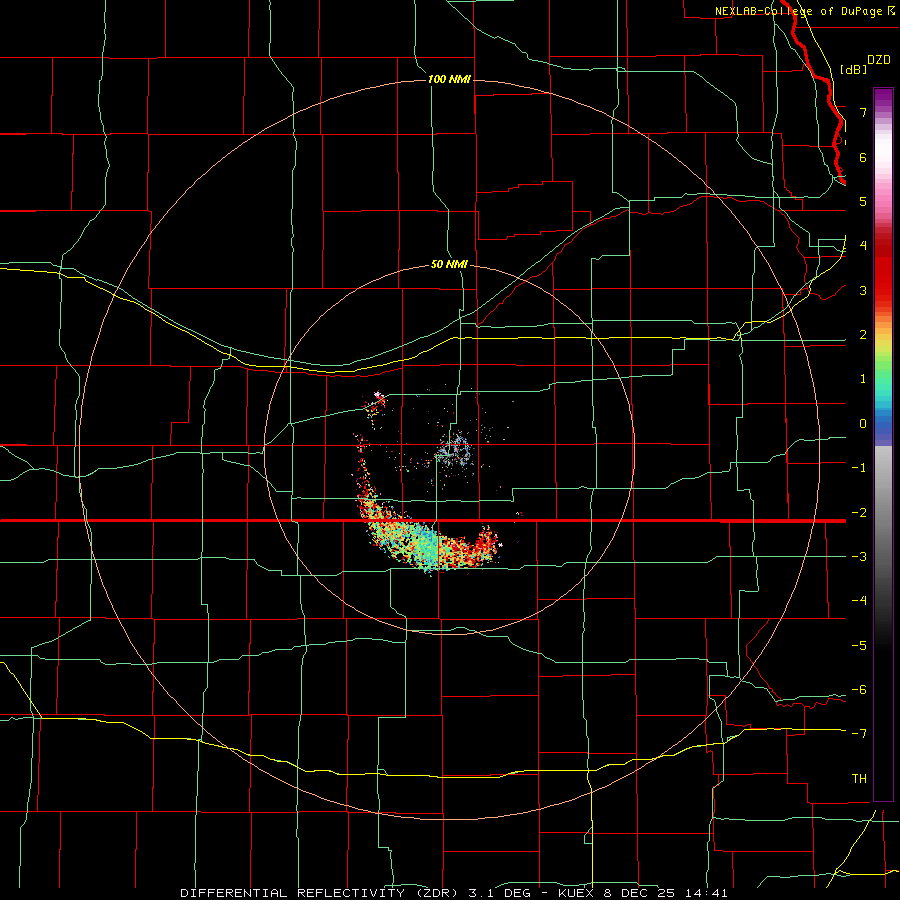Image resolution: width=900 pixels, height=900 pixels.
Task: Click the -6 dB tick label
Action: (859, 690)
